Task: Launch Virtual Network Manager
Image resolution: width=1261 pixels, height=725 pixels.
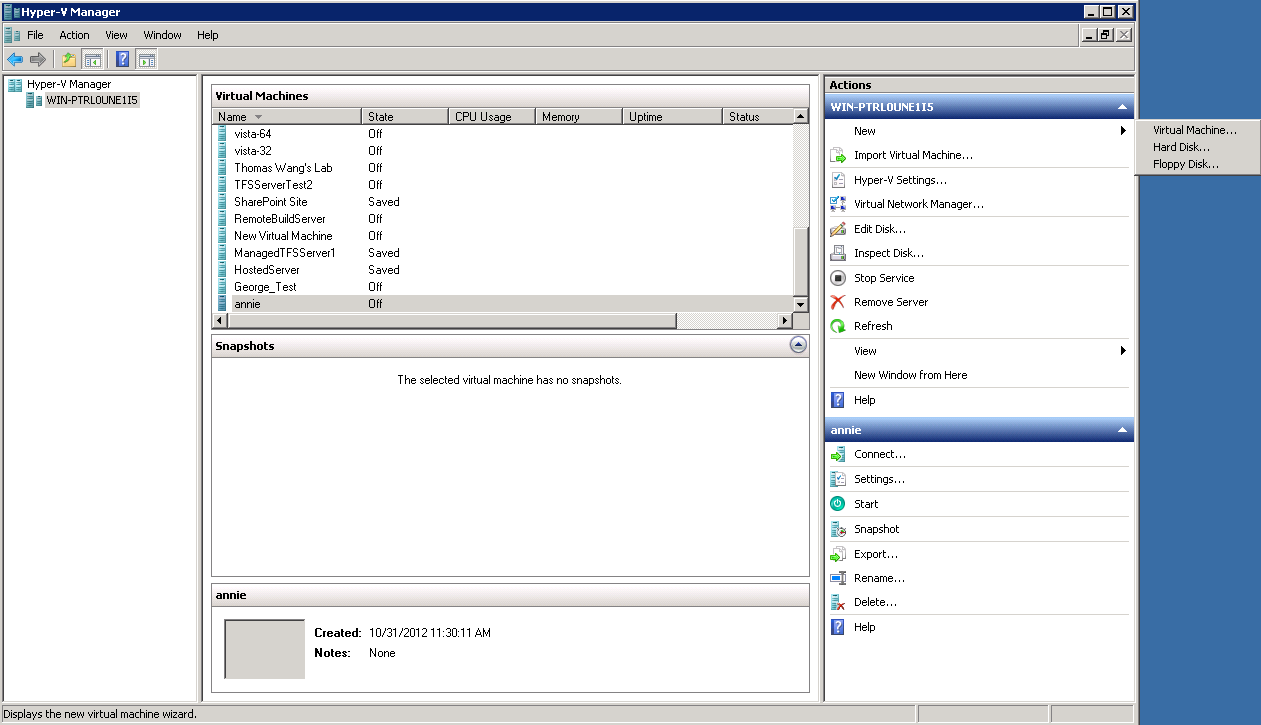Action: click(x=918, y=204)
